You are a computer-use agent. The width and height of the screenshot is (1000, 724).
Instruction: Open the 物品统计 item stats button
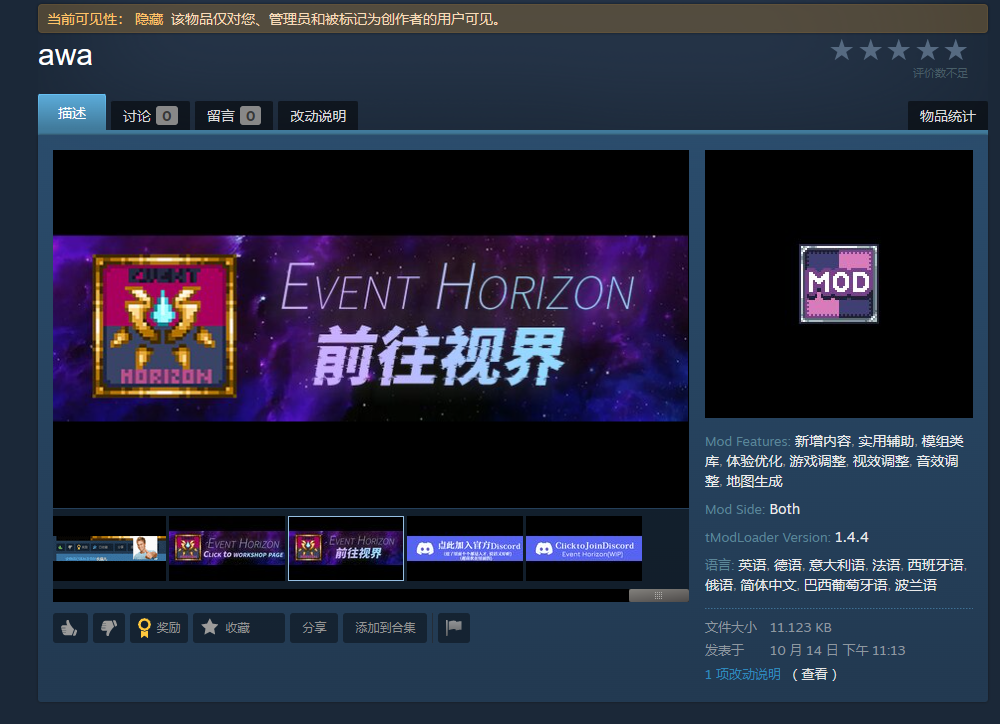(x=947, y=116)
